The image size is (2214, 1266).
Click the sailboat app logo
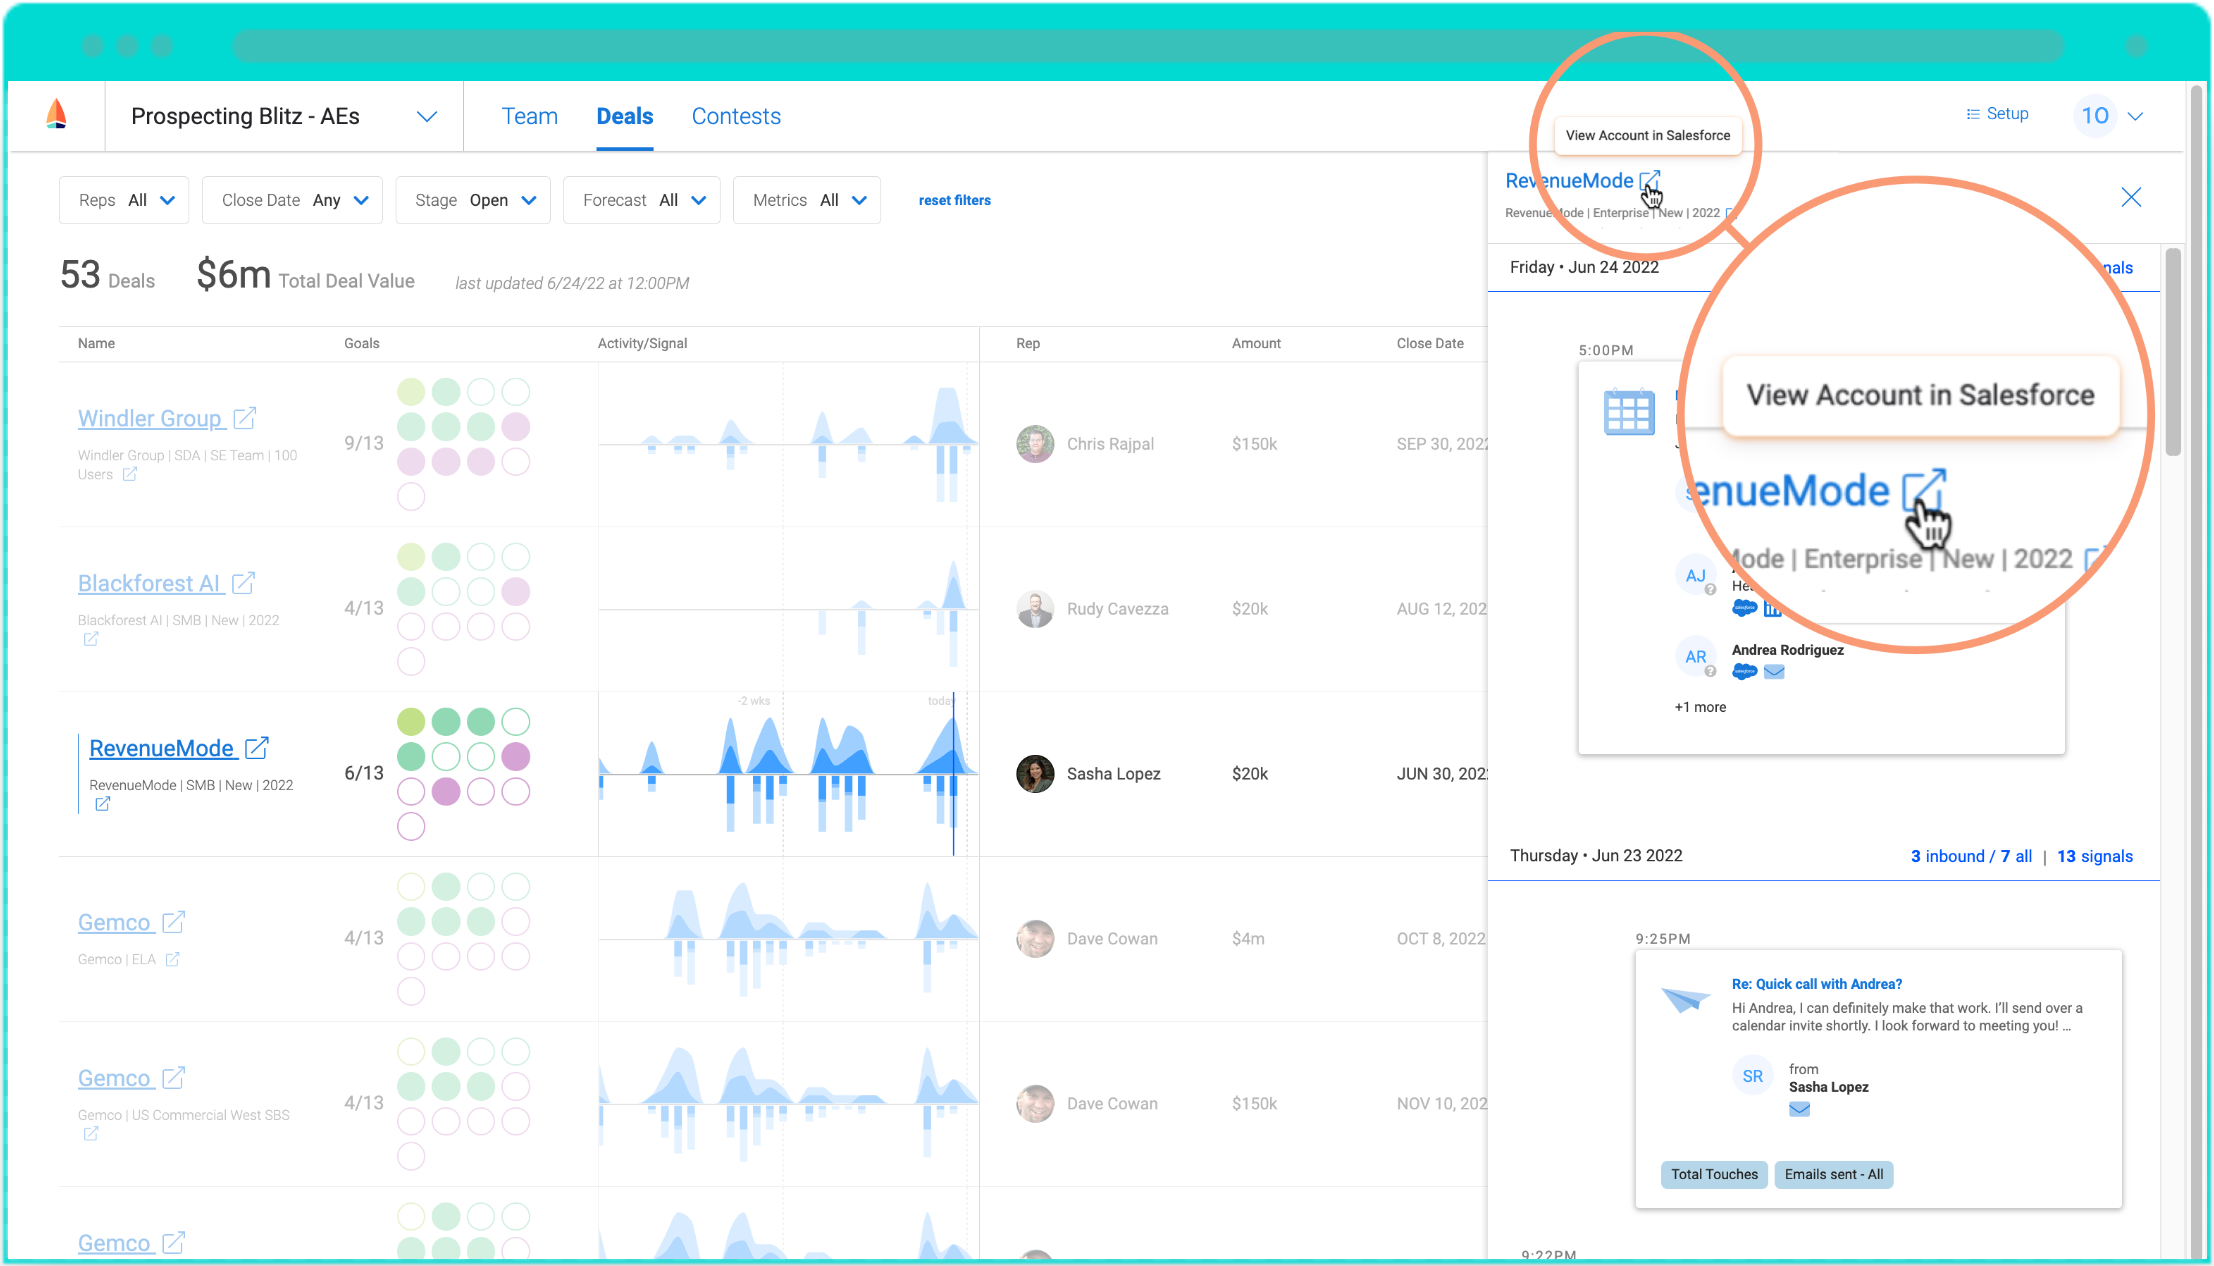[57, 115]
